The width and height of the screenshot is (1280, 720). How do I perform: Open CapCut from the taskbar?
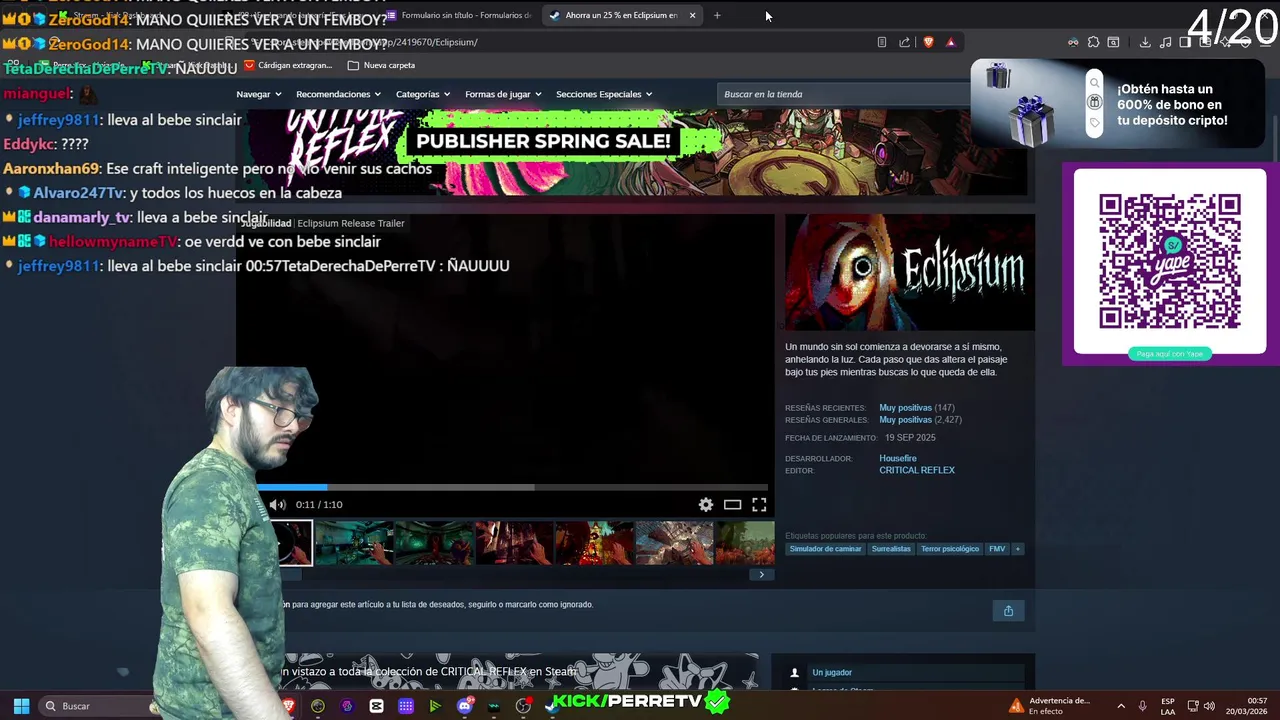376,706
